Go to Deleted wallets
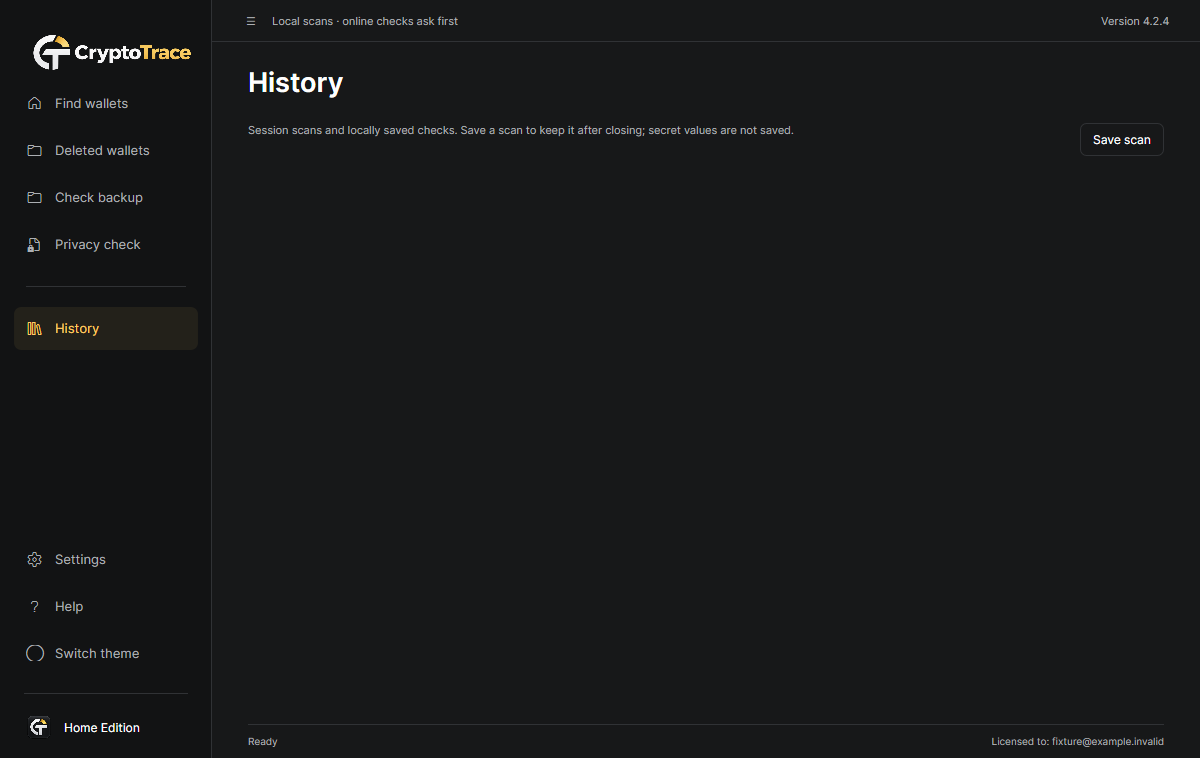 (106, 150)
